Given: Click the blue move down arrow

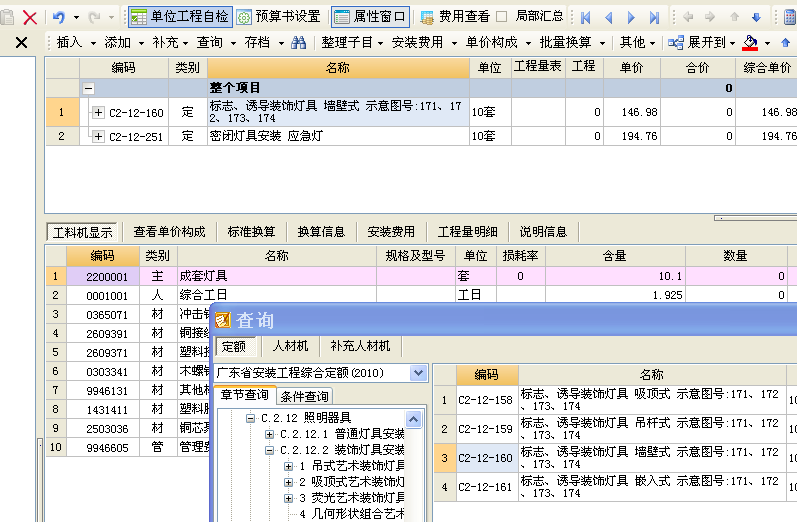Looking at the screenshot, I should [x=756, y=17].
